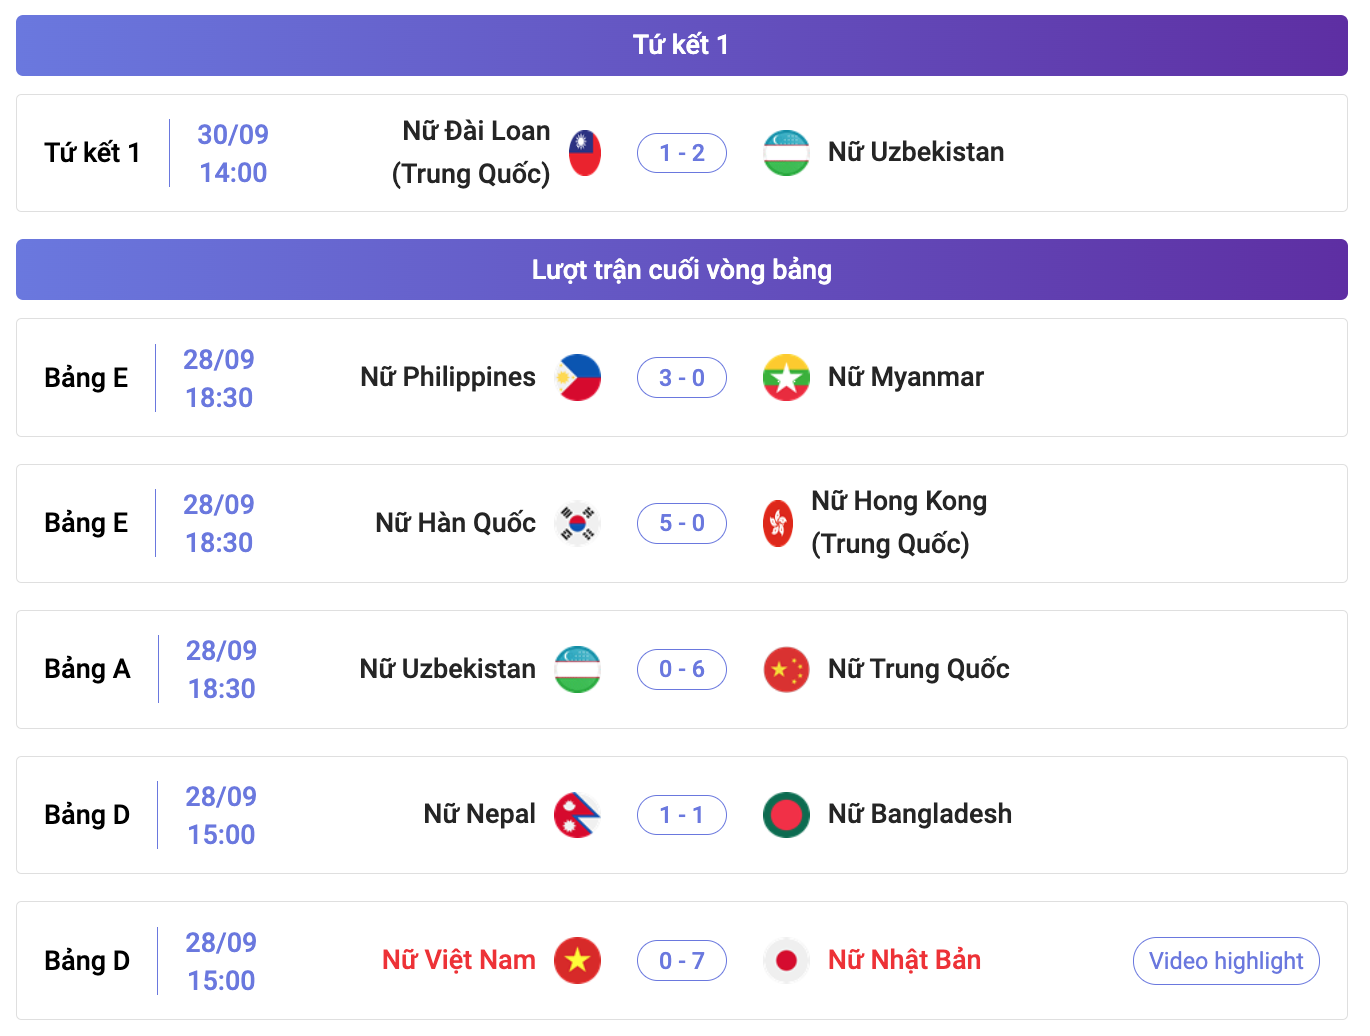Click the Taiwan flag icon in Tứ kết 1
Screen dimensions: 1370x1036
point(585,153)
